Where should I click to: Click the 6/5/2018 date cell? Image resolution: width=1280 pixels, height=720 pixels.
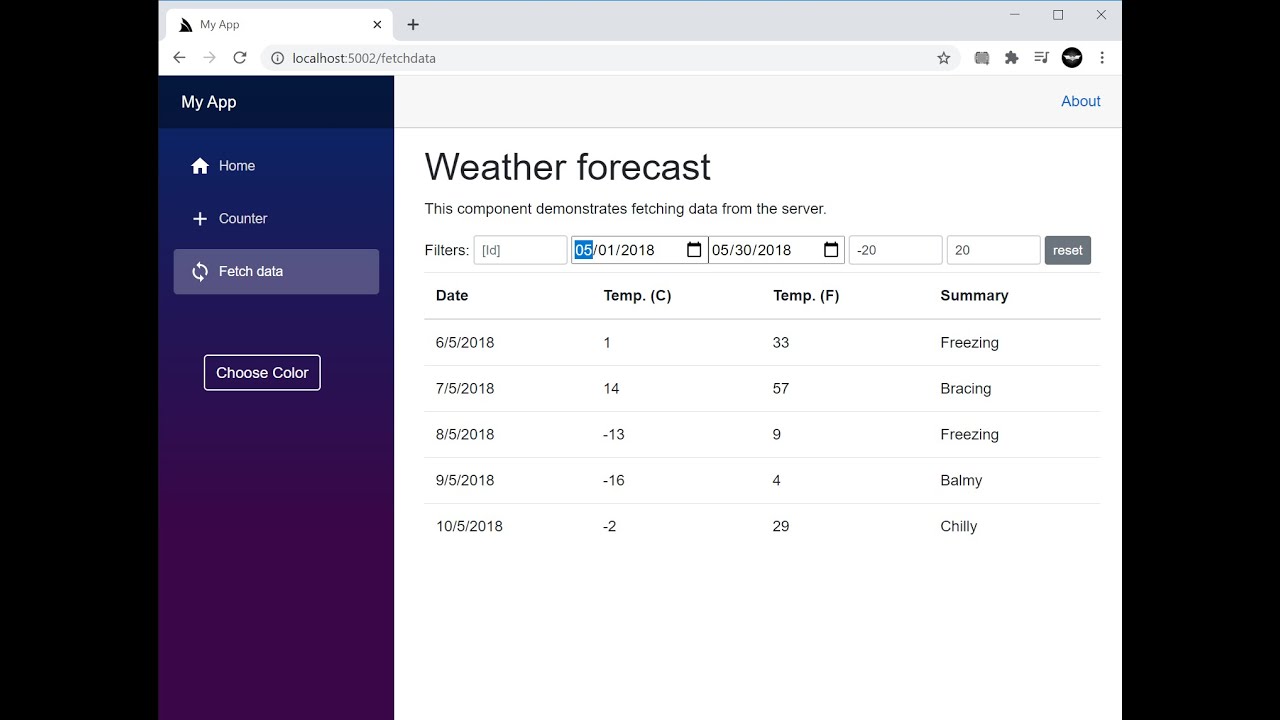pos(465,343)
